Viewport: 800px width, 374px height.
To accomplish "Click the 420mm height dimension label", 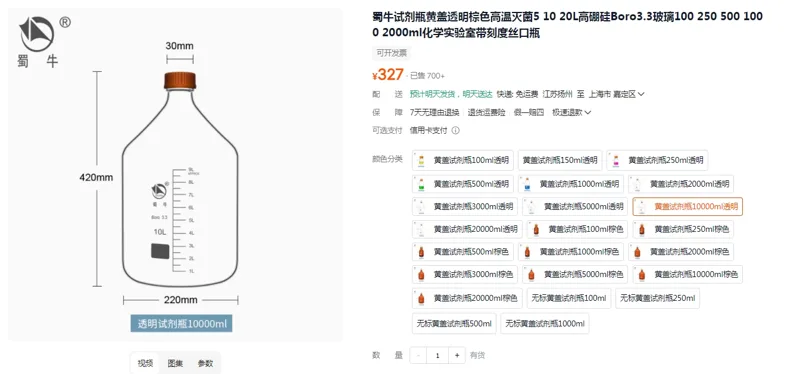I will coord(96,178).
